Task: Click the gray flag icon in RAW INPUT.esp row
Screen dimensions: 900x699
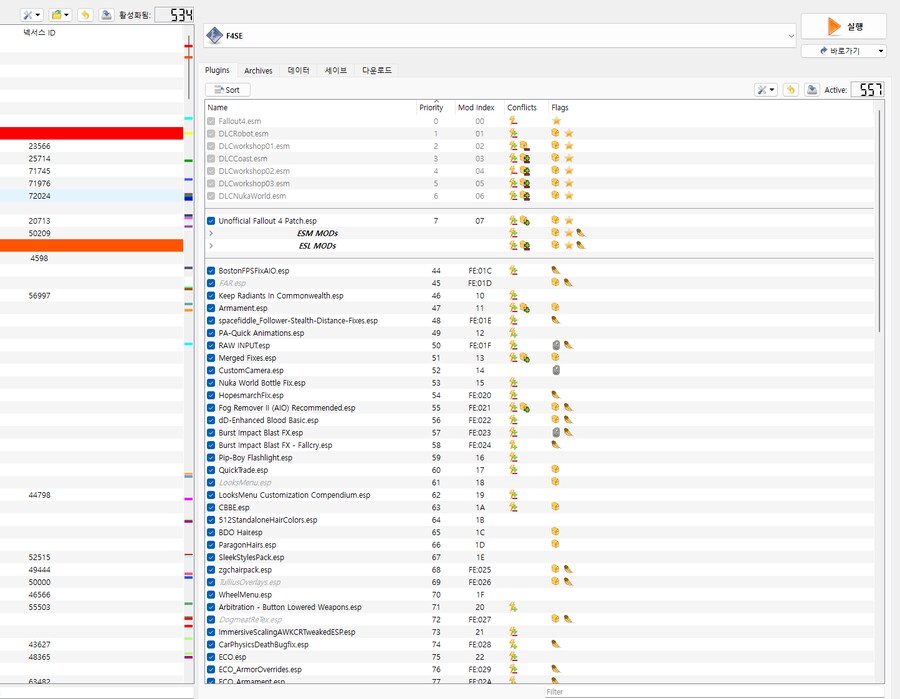Action: coord(556,345)
